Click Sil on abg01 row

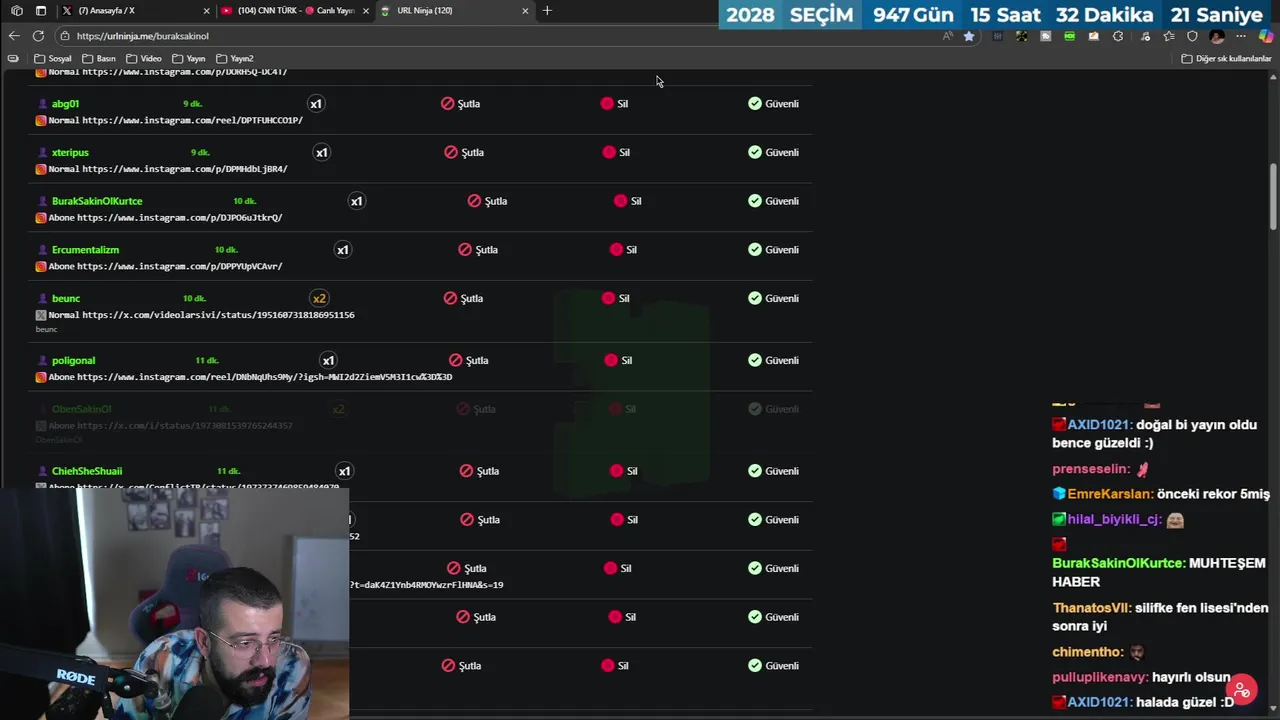tap(614, 104)
